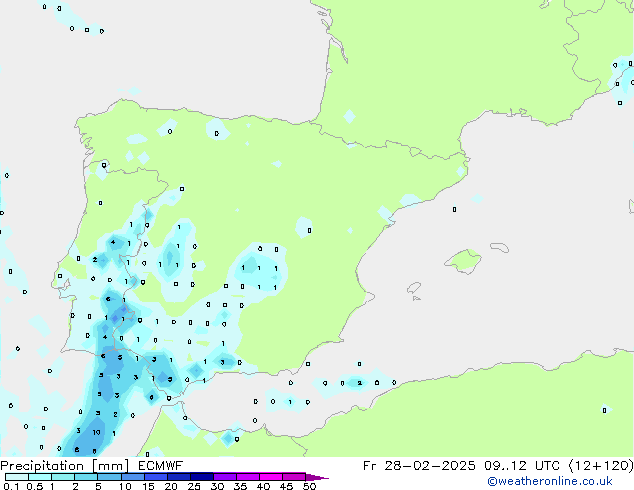This screenshot has width=634, height=490.
Task: Select legend color segment between 20 and 25
Action: tap(178, 477)
